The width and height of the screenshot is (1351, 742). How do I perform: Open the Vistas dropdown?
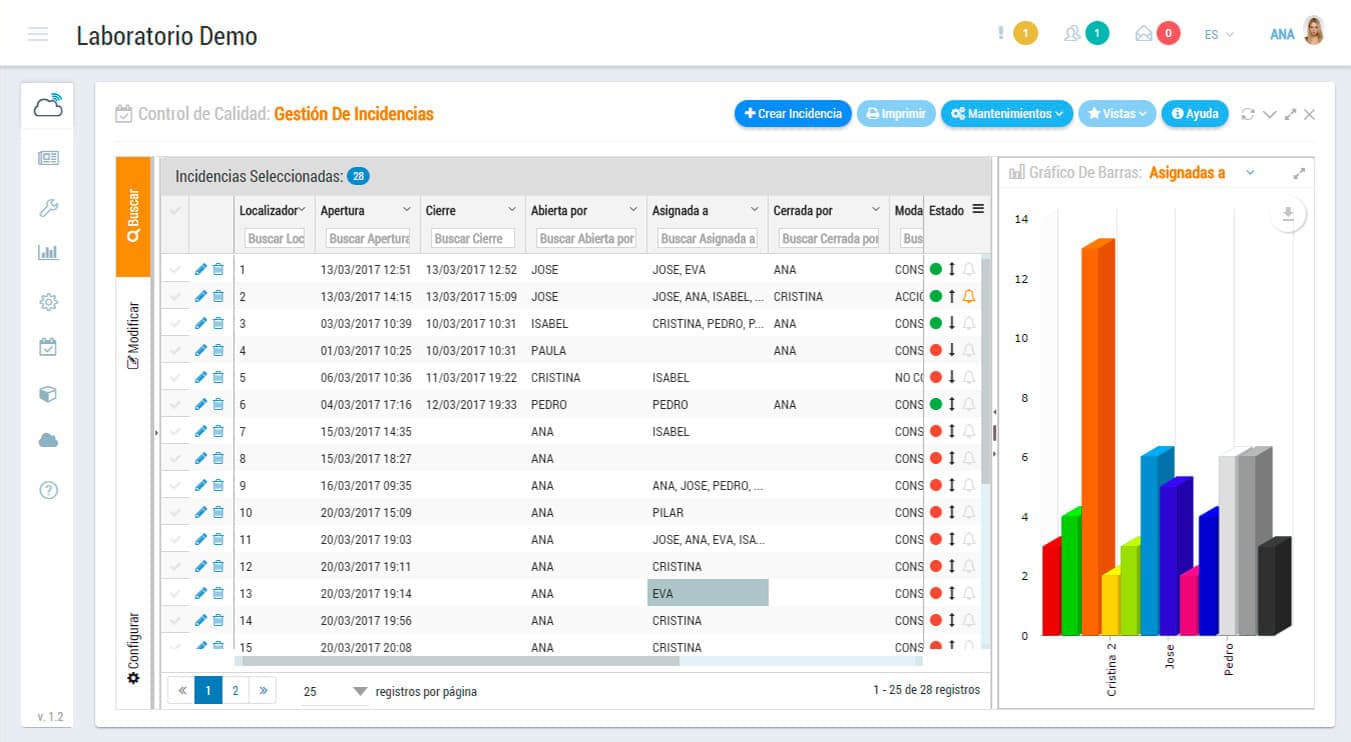click(1116, 114)
